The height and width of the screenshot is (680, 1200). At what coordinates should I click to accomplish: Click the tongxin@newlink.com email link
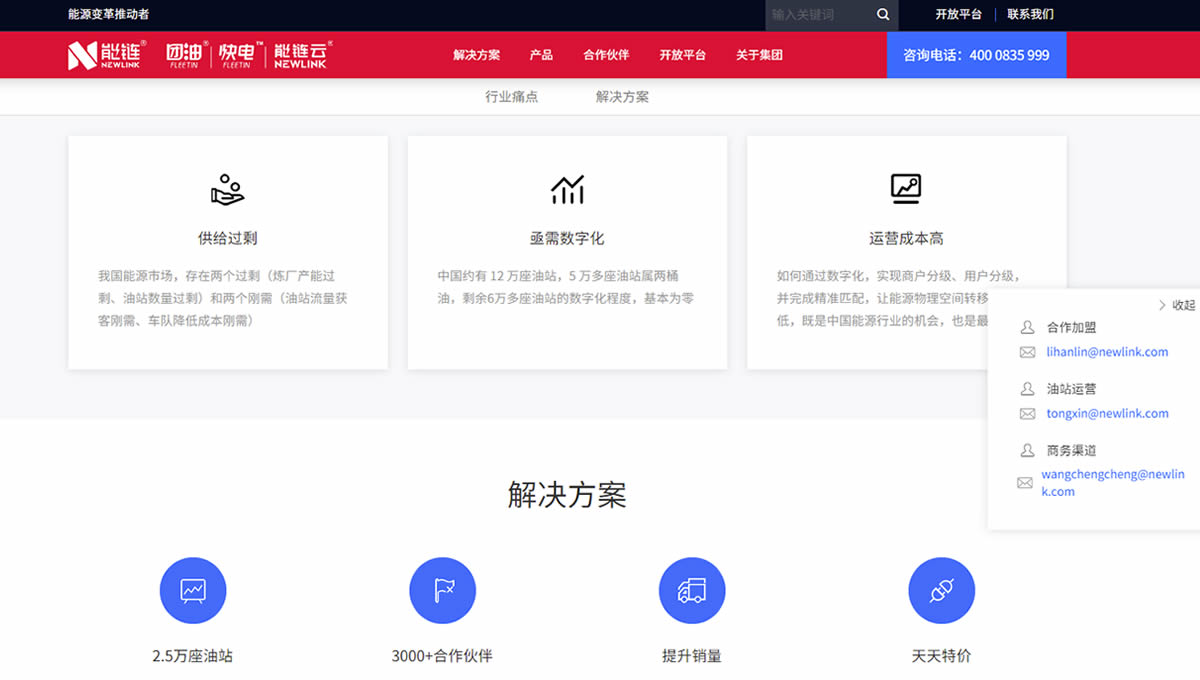coord(1107,413)
